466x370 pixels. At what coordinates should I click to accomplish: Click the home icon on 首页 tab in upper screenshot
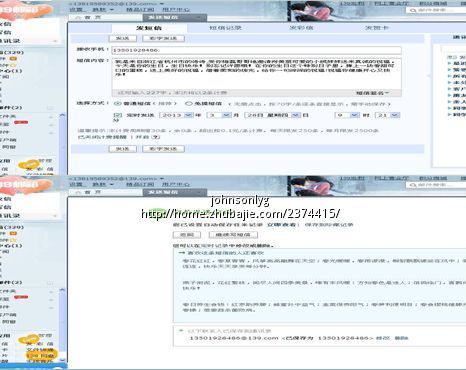[x=79, y=17]
